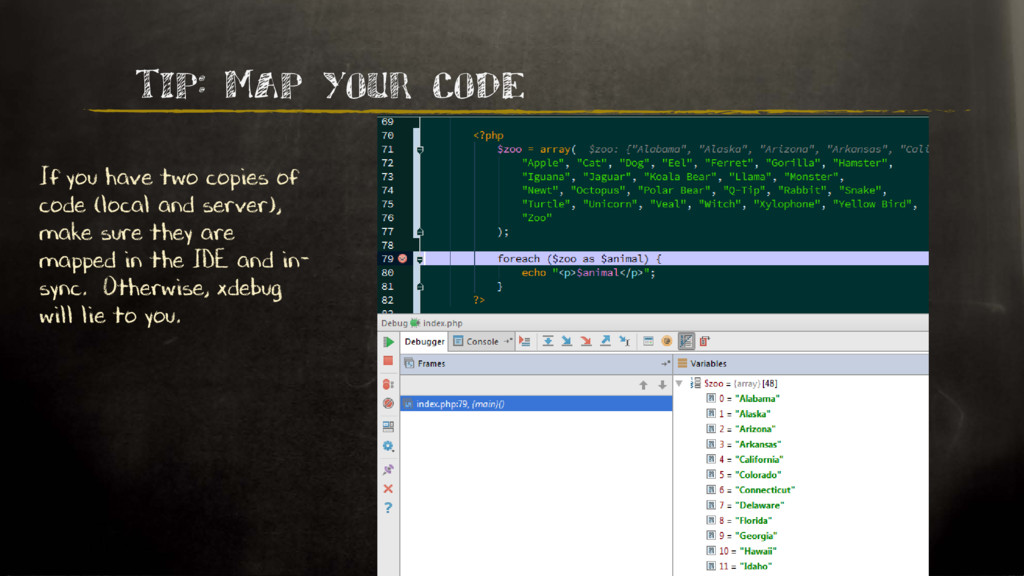This screenshot has height=576, width=1024.
Task: Click line number 75 in the gutter
Action: pyautogui.click(x=387, y=204)
